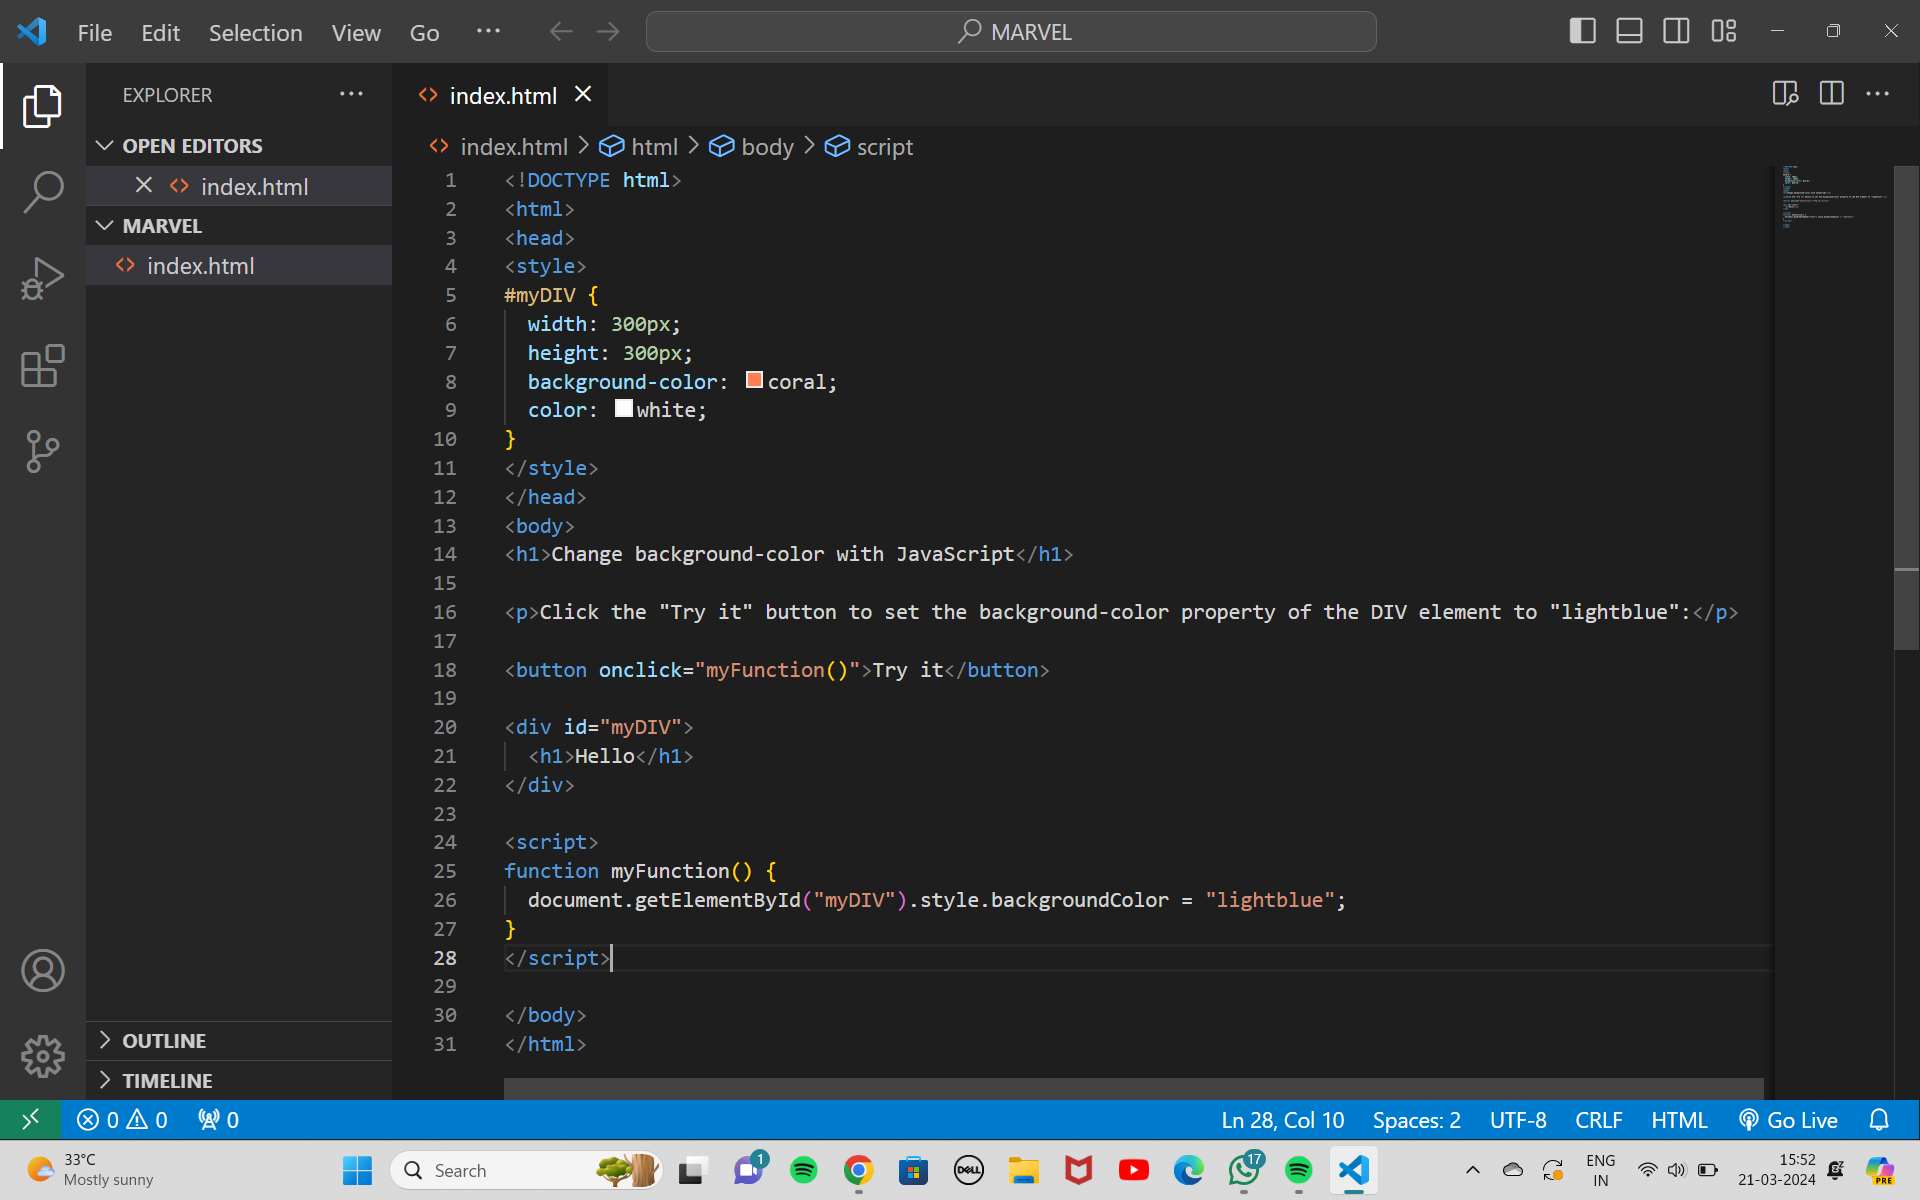Click the white color swatch
The image size is (1920, 1200).
click(623, 408)
